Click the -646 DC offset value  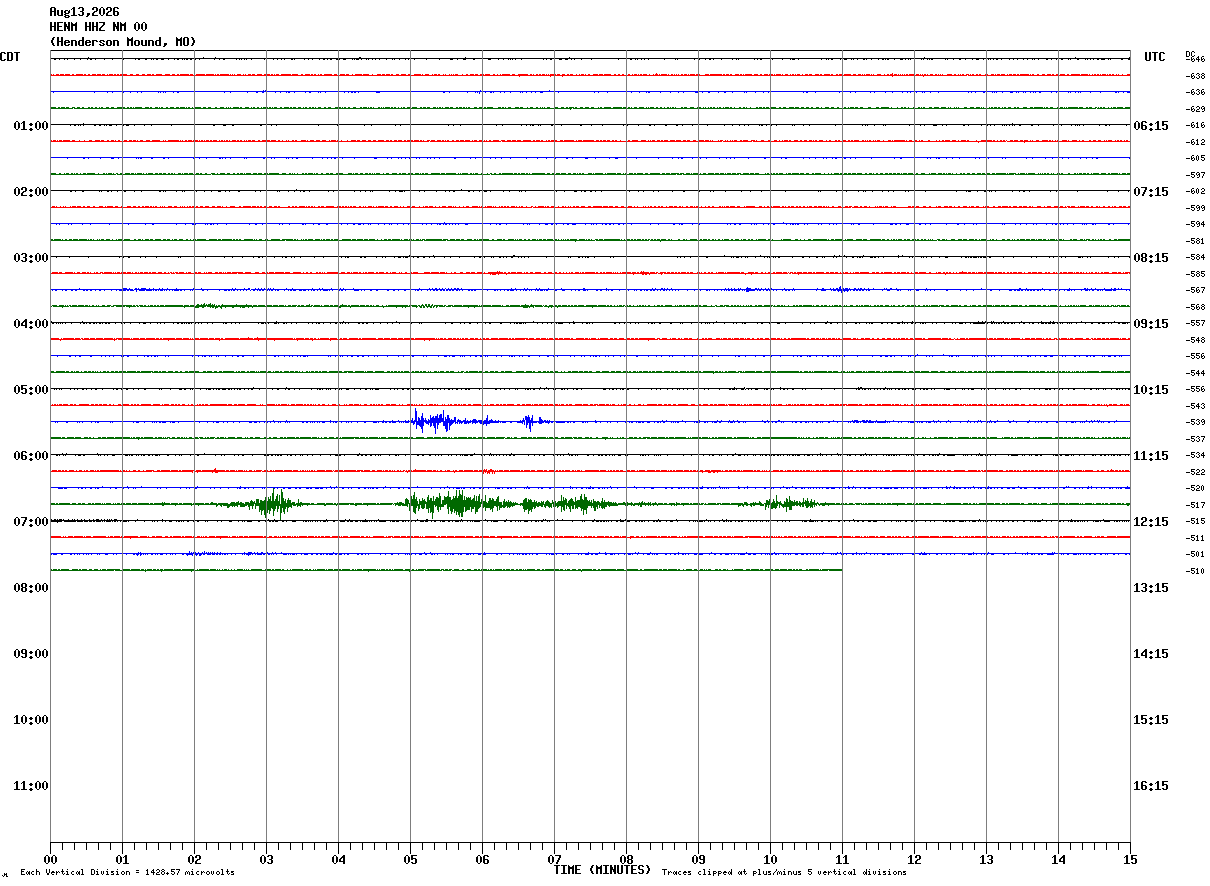[1195, 60]
